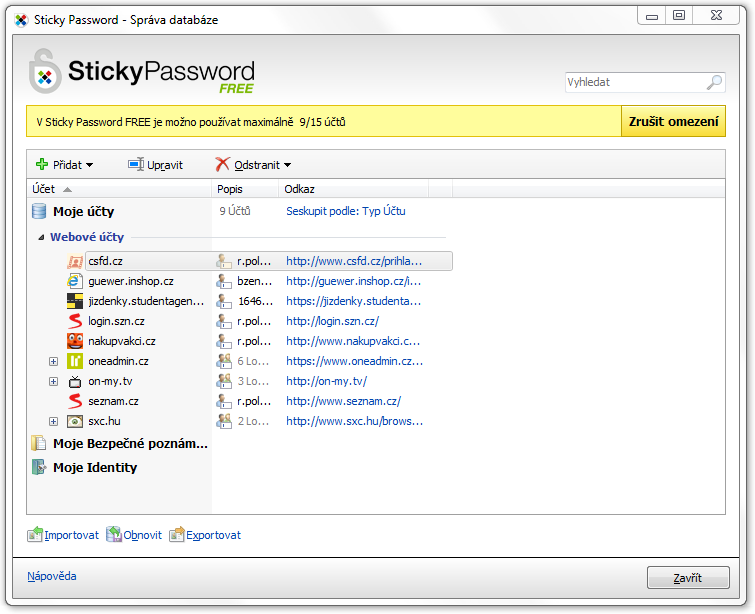Click the login.szn.cz red S icon

[x=75, y=321]
